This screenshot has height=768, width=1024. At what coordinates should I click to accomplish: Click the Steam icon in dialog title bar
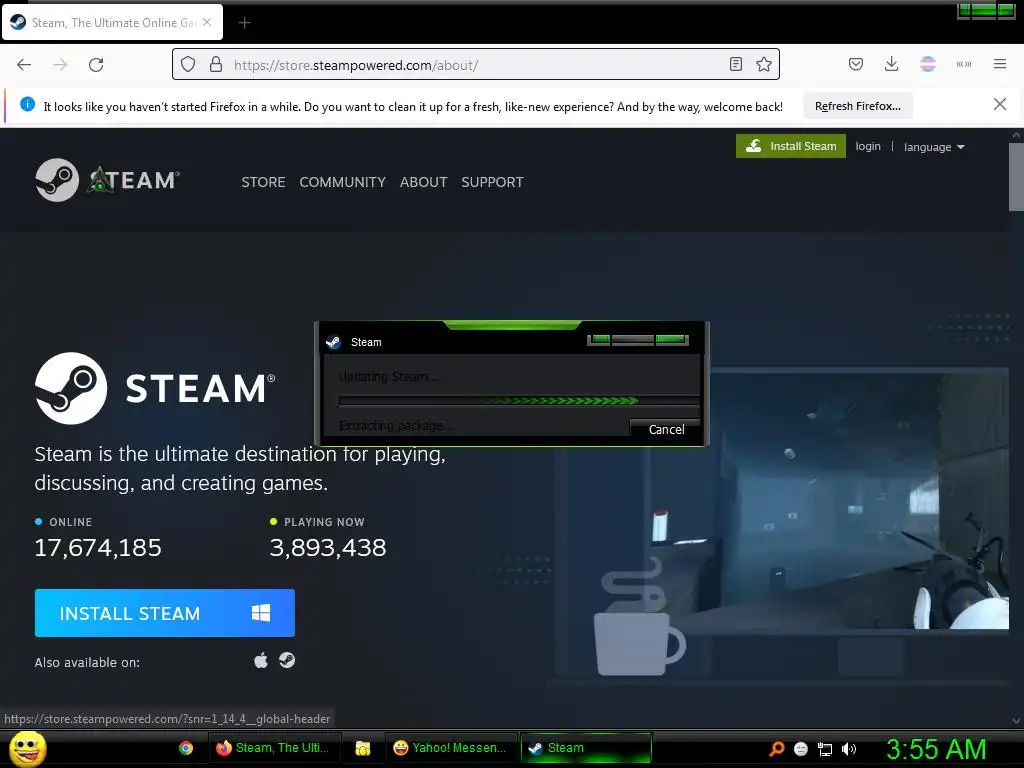pyautogui.click(x=334, y=342)
